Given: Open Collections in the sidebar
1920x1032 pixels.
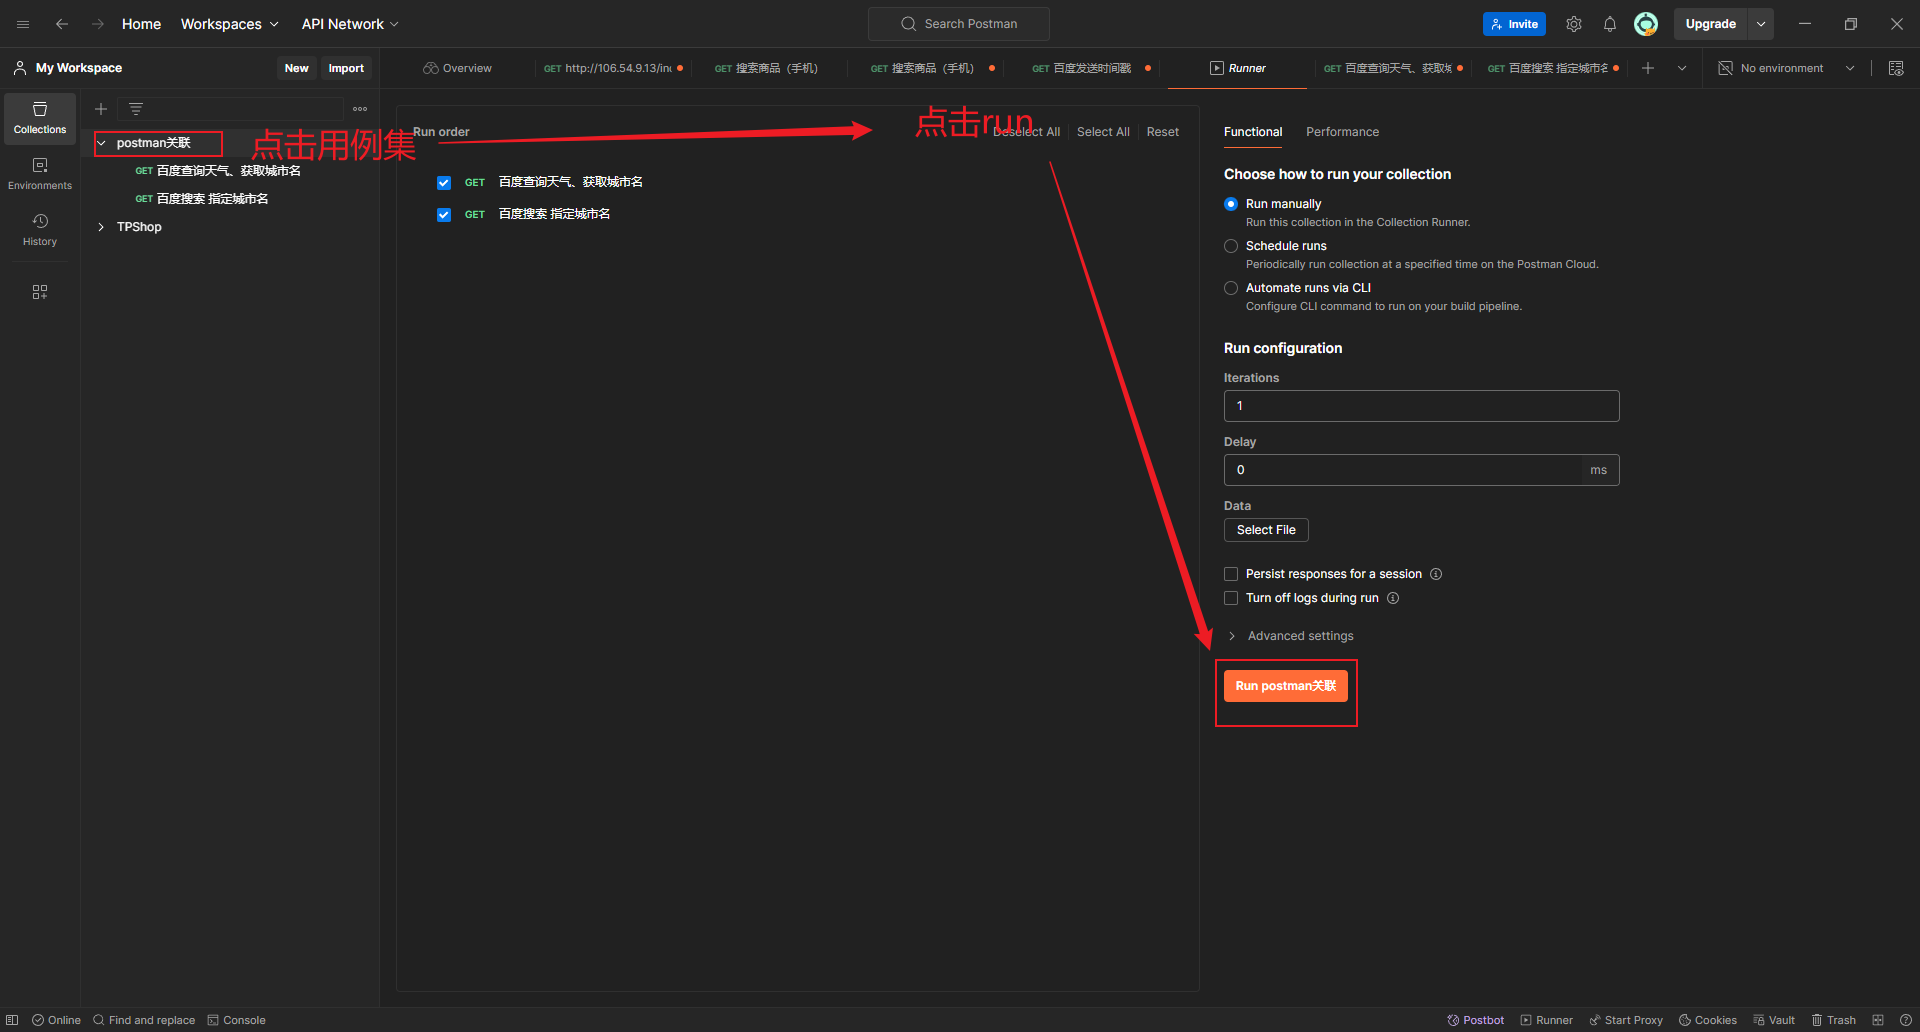Looking at the screenshot, I should (40, 118).
